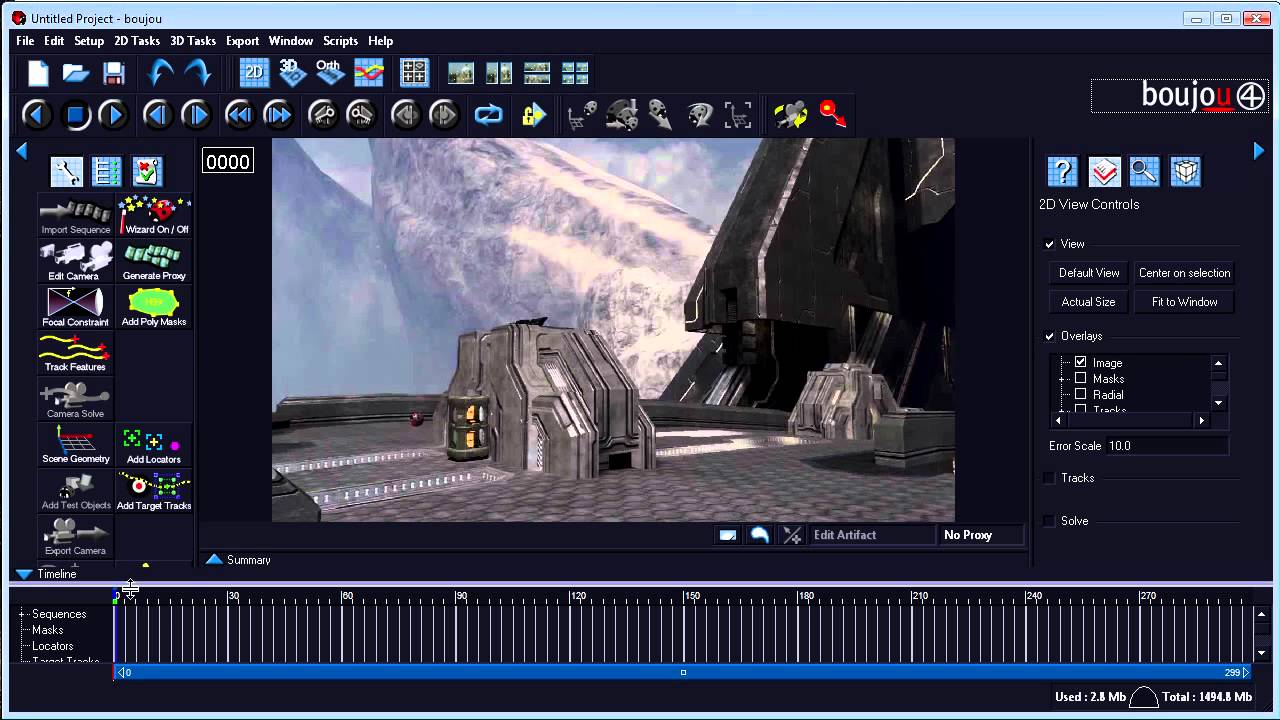Image resolution: width=1280 pixels, height=720 pixels.
Task: Click the help question mark panel icon
Action: (x=1062, y=172)
